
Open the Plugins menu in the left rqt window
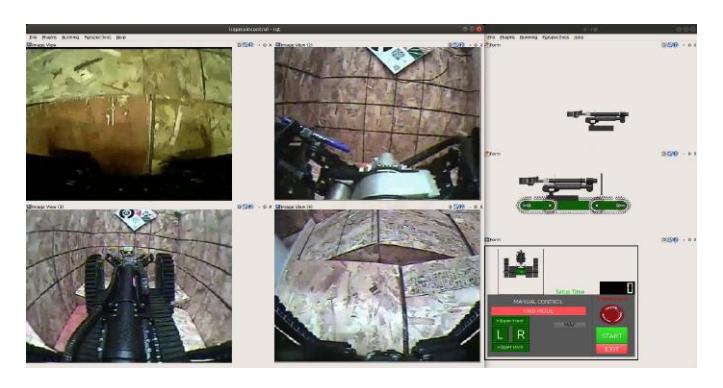[49, 37]
